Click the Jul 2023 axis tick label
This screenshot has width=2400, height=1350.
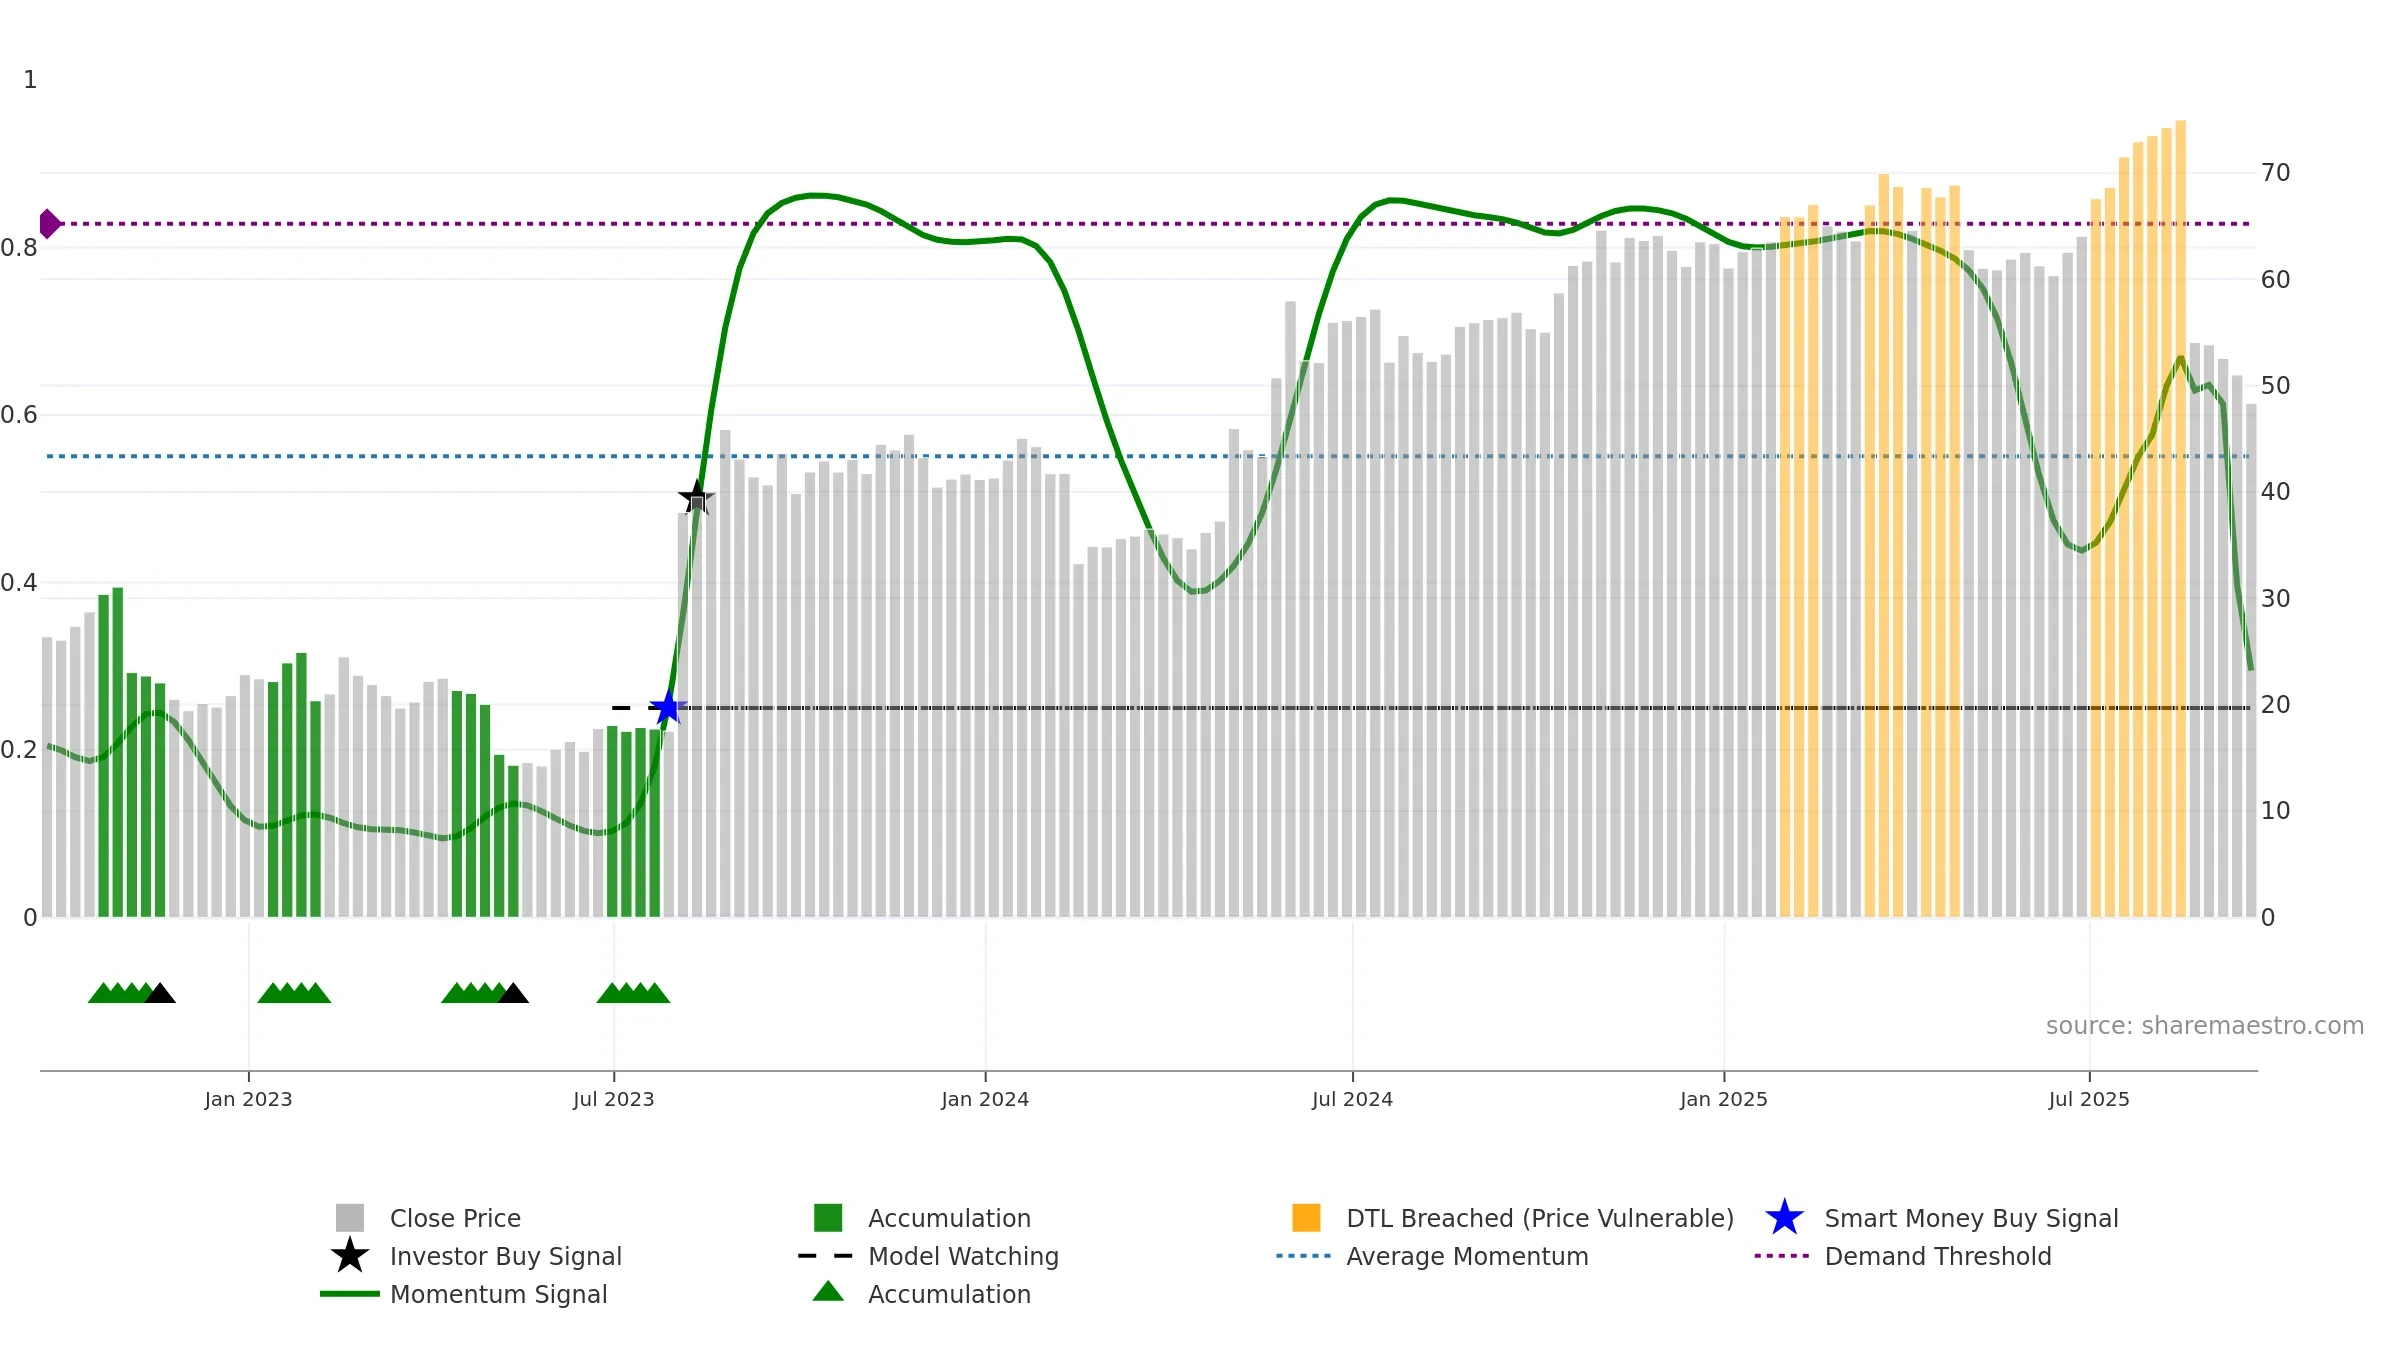click(x=614, y=1100)
